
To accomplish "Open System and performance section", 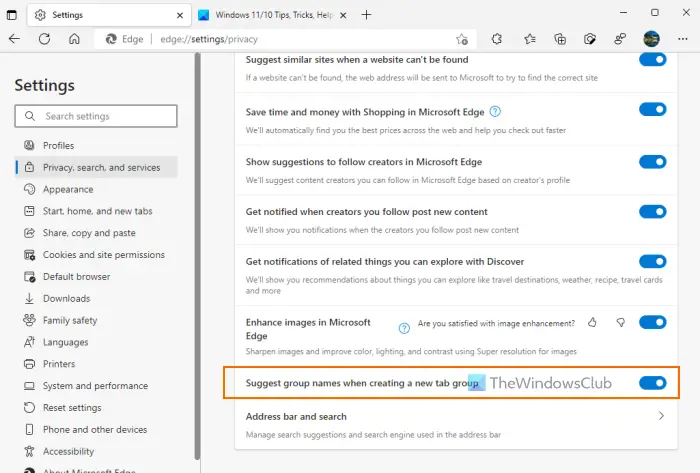I will tap(97, 386).
